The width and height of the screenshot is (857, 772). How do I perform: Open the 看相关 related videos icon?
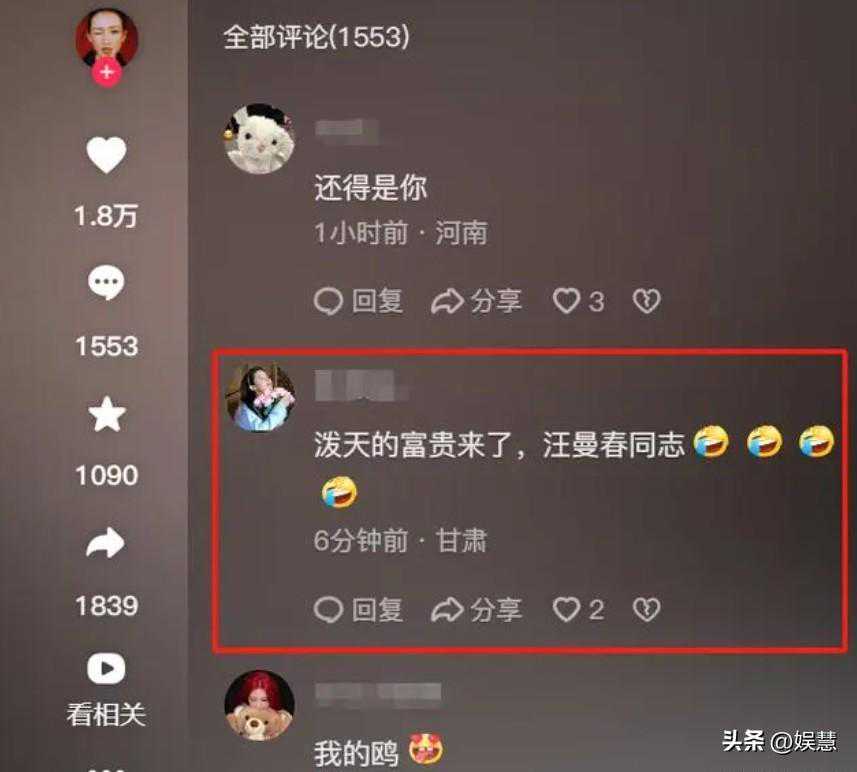click(x=106, y=668)
